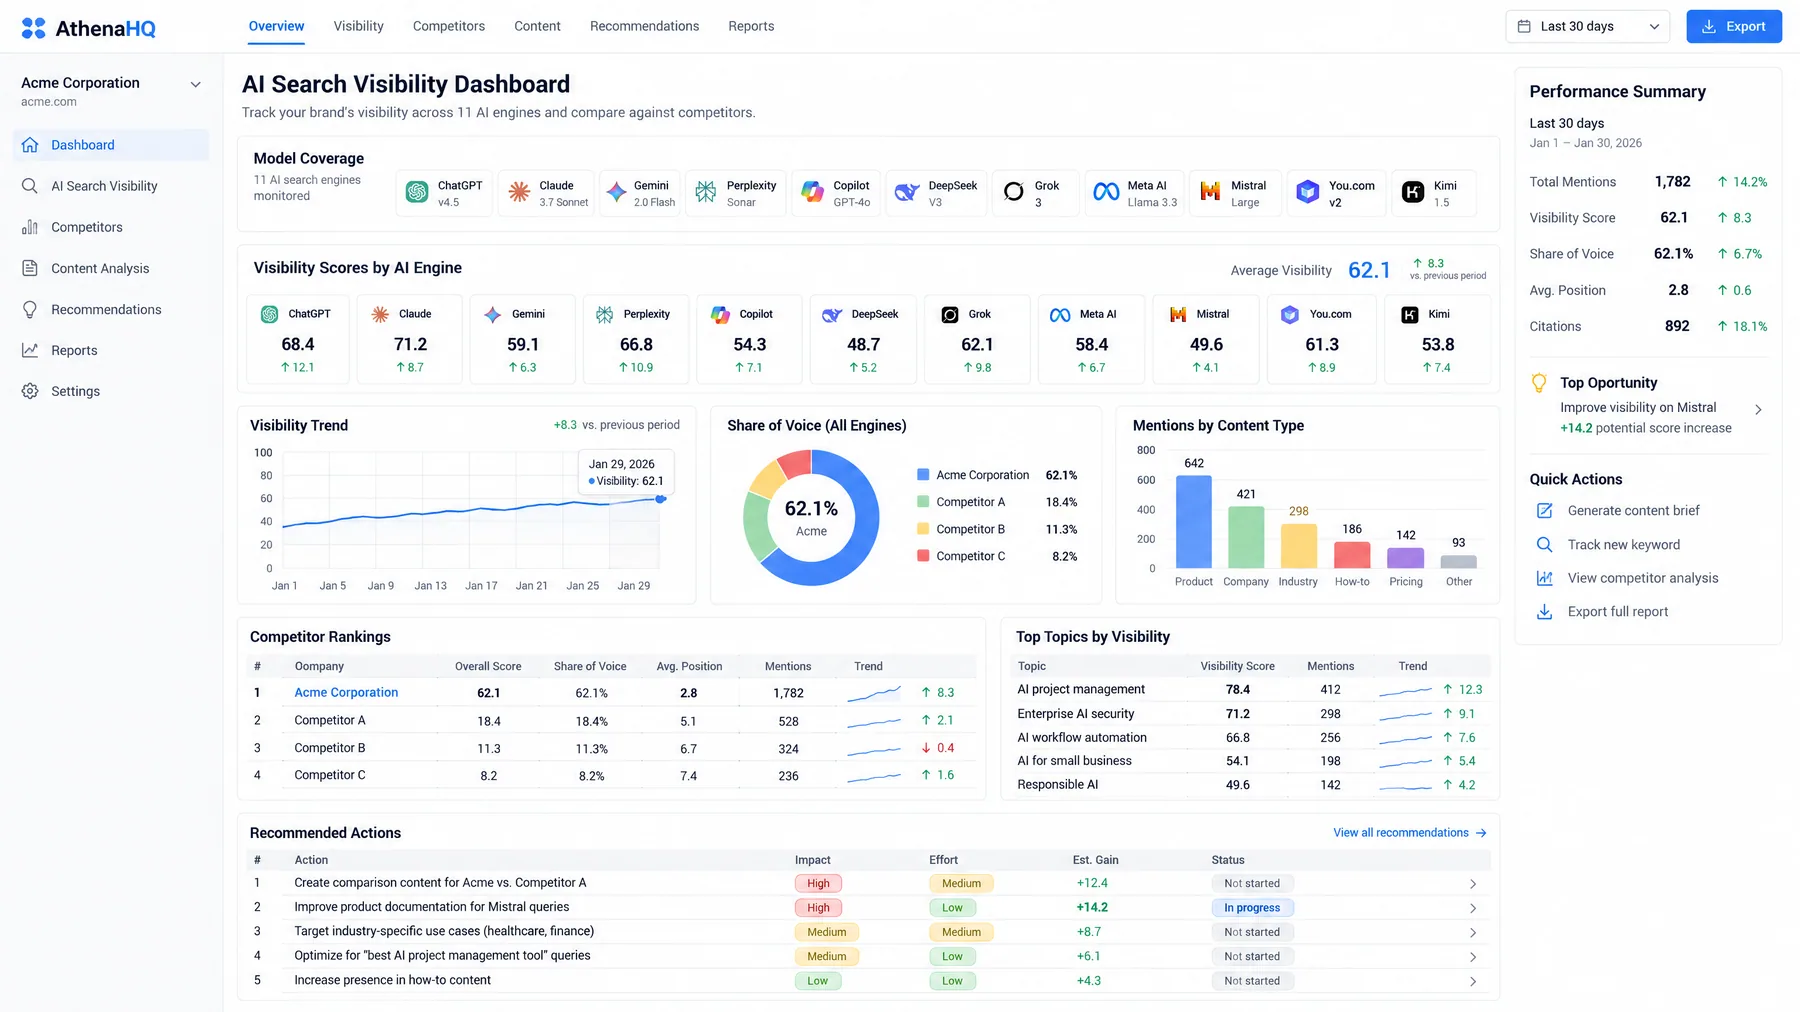Click the Recommendations lightbulb sidebar icon

click(x=30, y=309)
